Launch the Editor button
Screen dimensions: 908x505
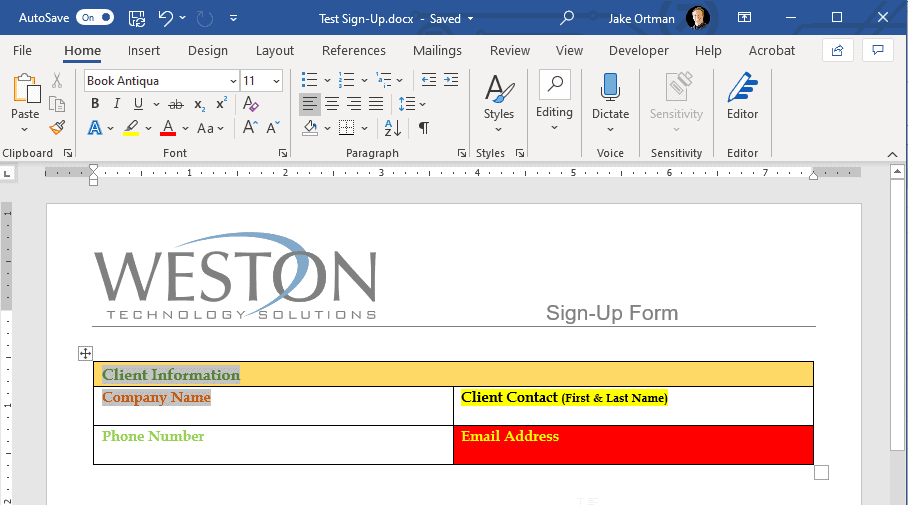pos(742,96)
